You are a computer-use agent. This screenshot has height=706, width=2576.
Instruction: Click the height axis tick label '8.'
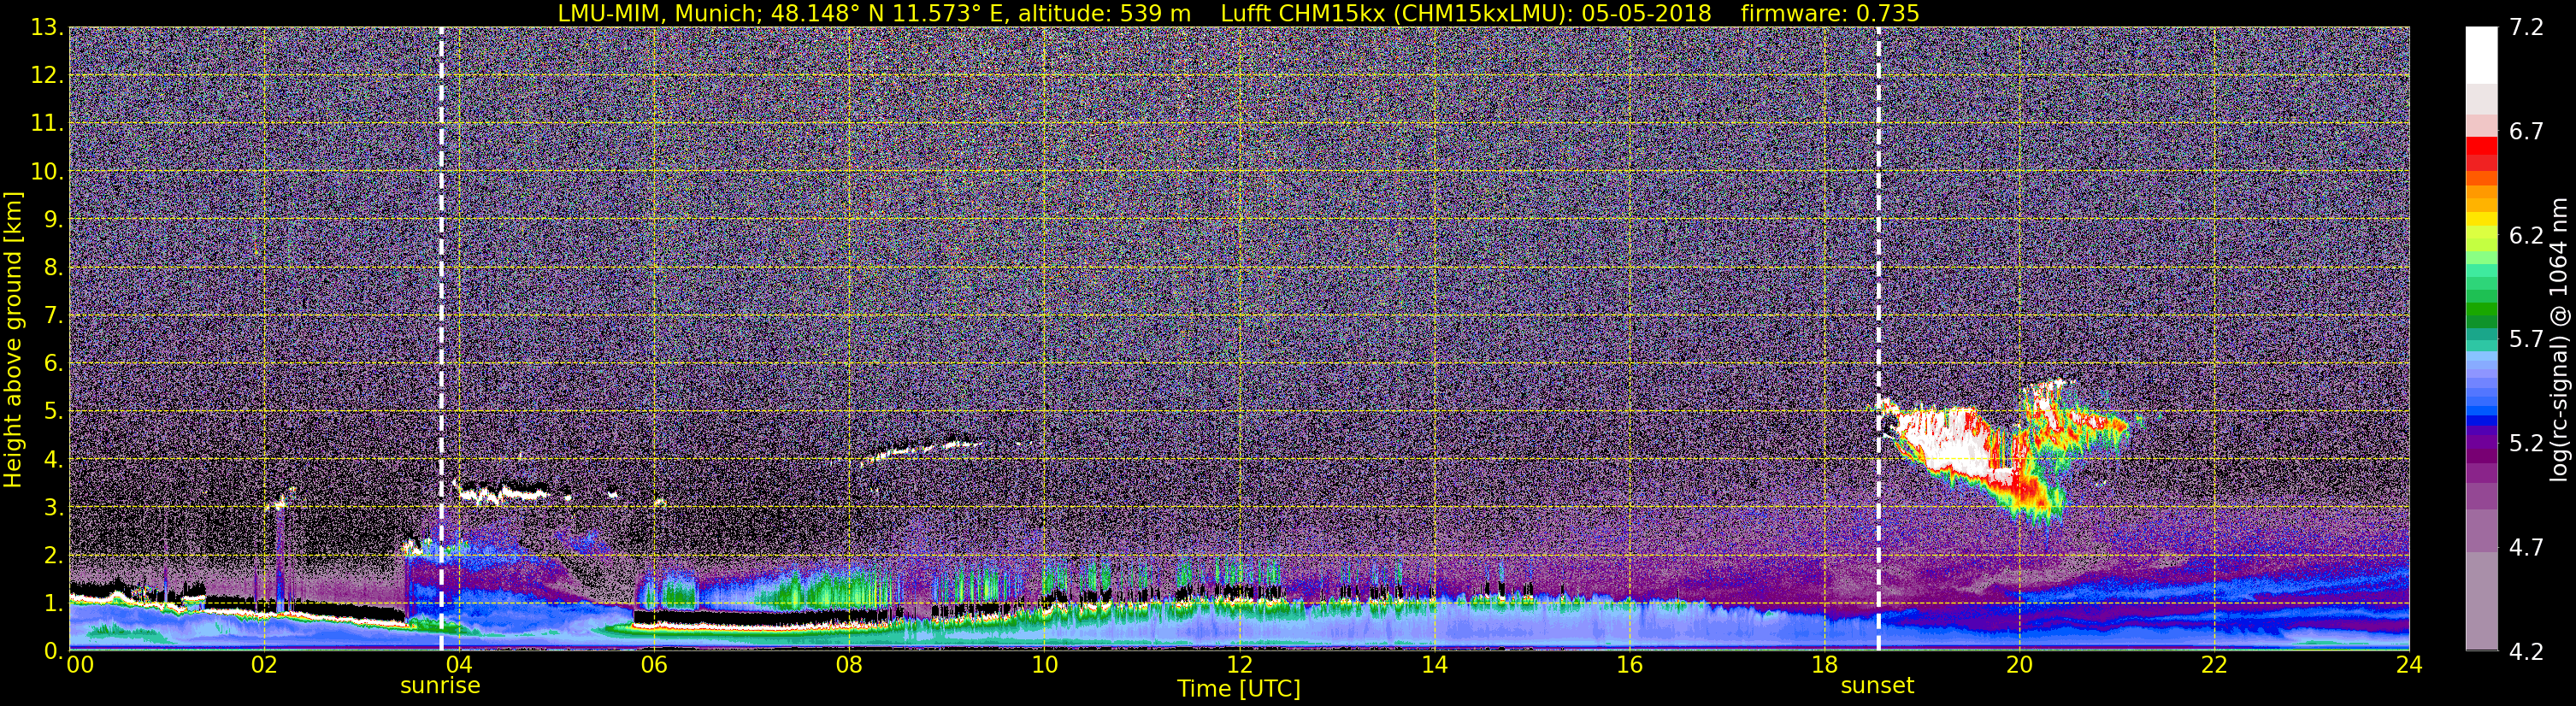tap(53, 267)
